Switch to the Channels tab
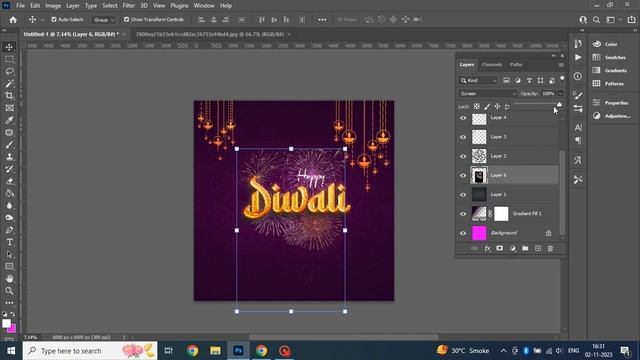This screenshot has height=360, width=640. point(492,64)
